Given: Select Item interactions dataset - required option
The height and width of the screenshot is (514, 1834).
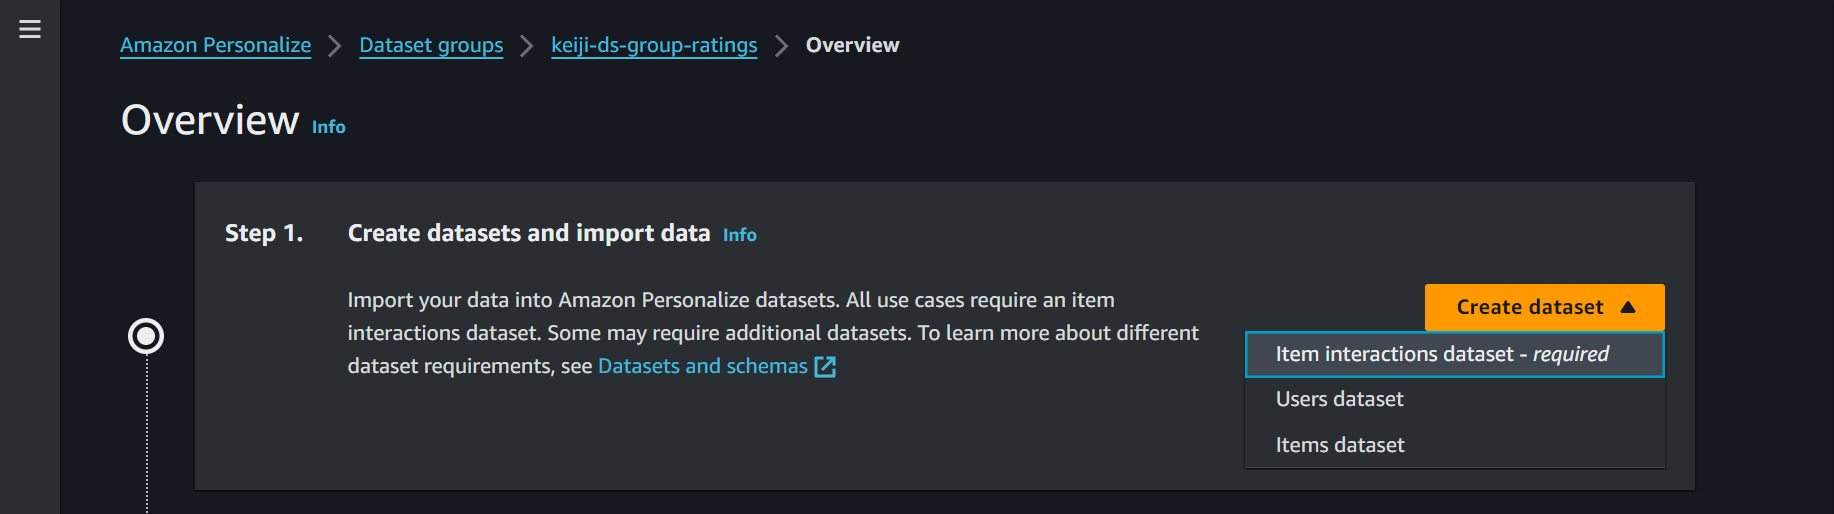Looking at the screenshot, I should [x=1442, y=354].
